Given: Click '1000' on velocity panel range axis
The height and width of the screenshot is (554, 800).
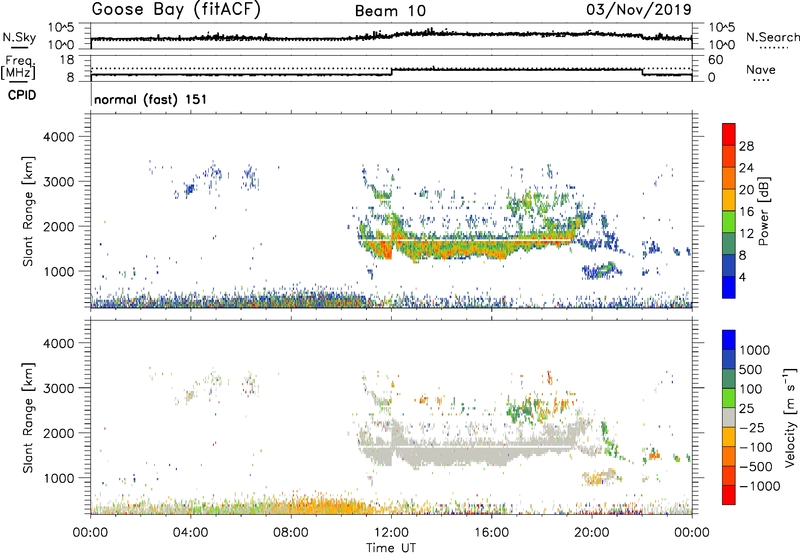Looking at the screenshot, I should 58,478.
